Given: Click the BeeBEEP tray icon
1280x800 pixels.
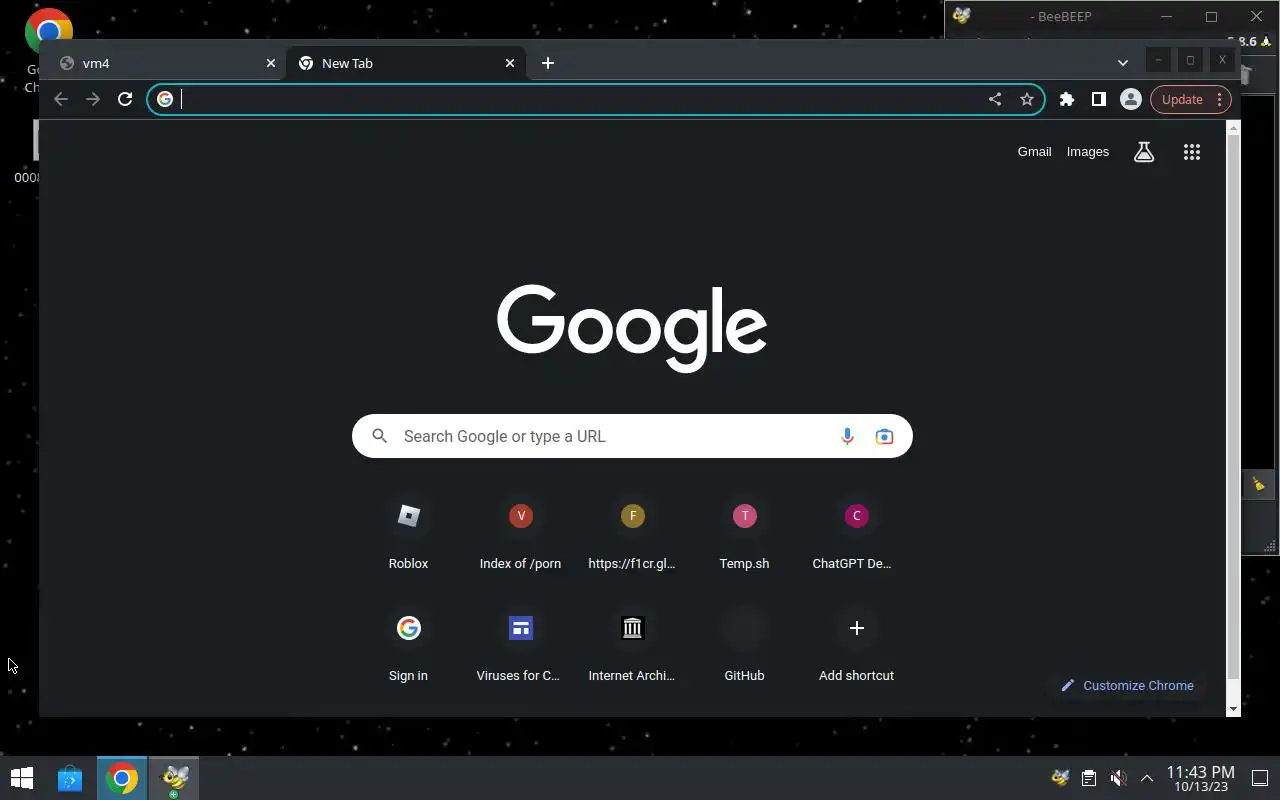Looking at the screenshot, I should pyautogui.click(x=1061, y=778).
